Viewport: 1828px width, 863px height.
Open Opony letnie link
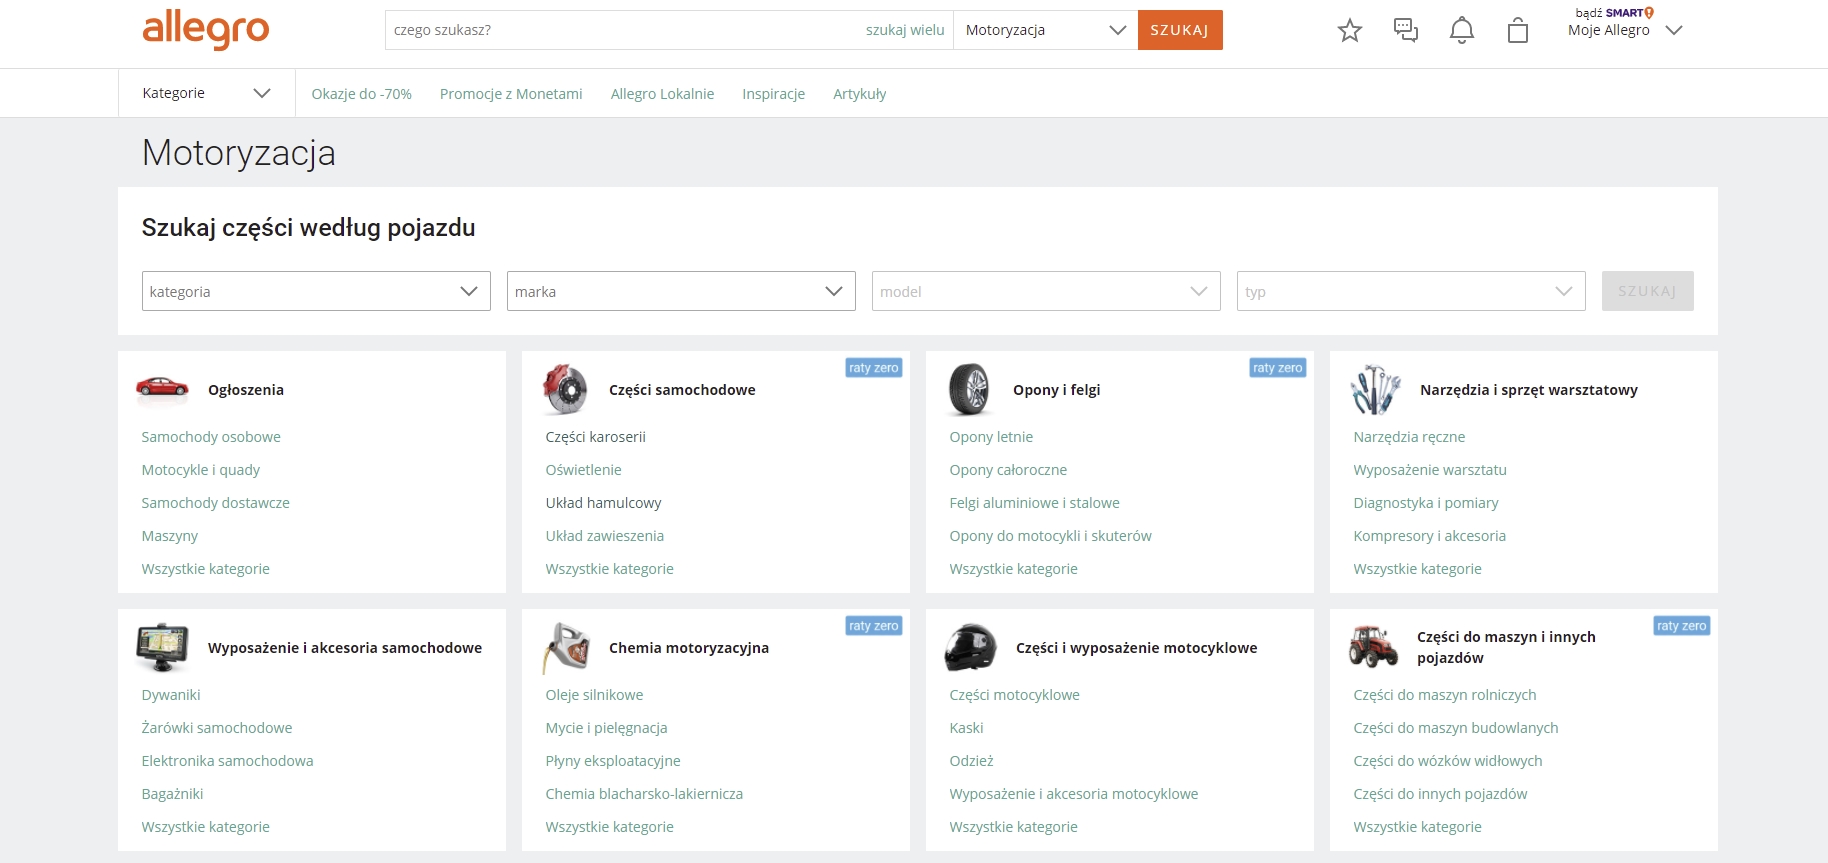pyautogui.click(x=991, y=437)
